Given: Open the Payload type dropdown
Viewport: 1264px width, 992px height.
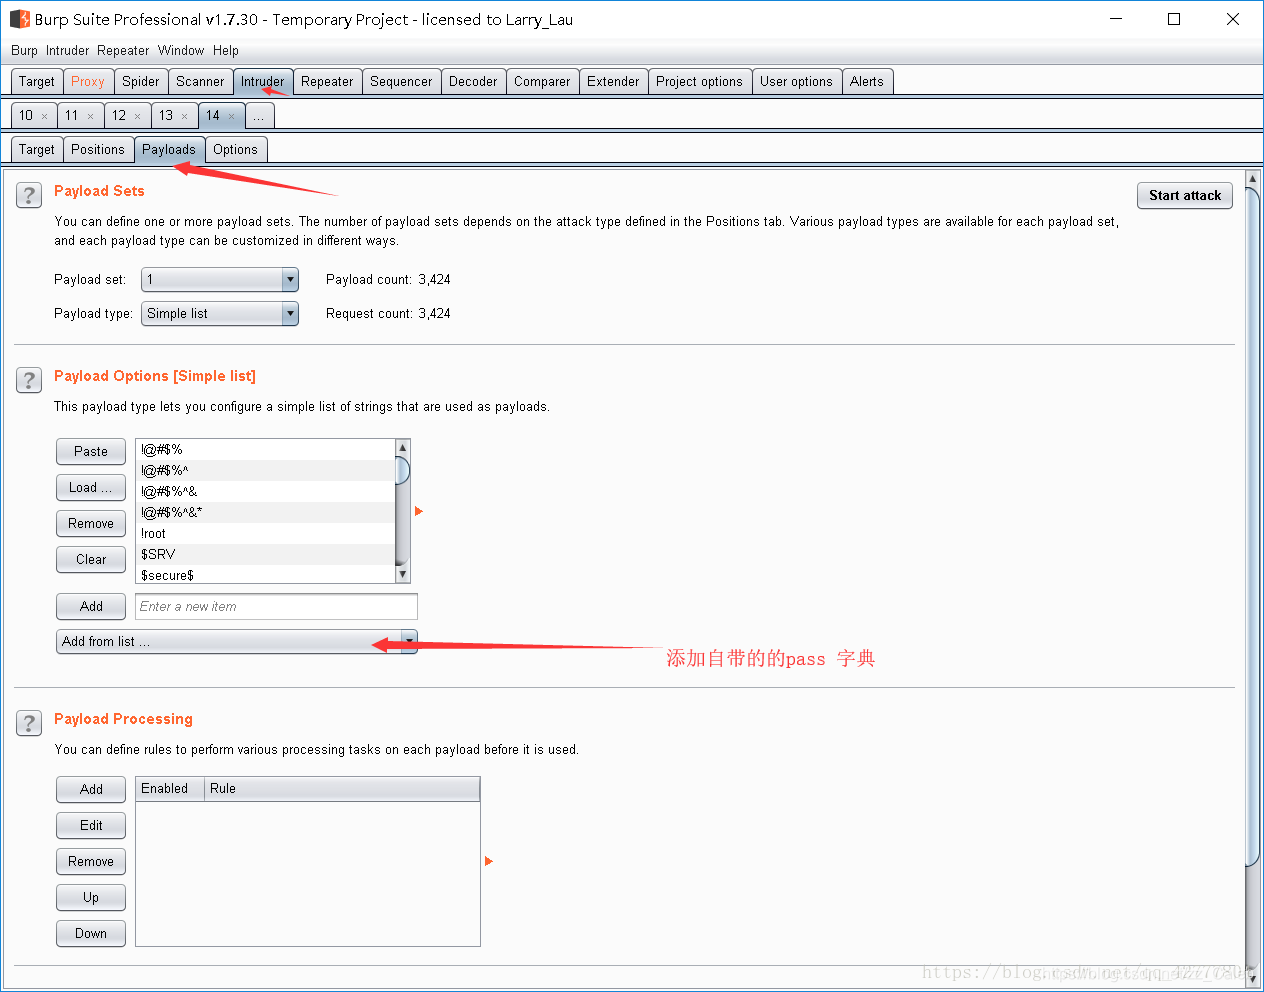Looking at the screenshot, I should point(220,314).
